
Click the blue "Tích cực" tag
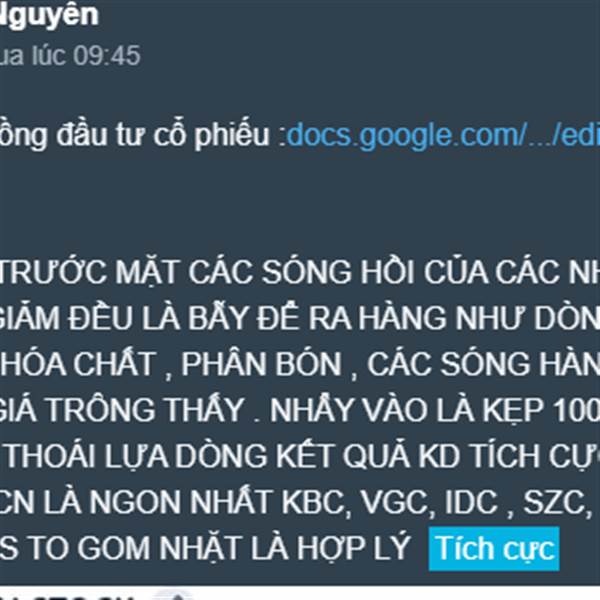[x=494, y=548]
